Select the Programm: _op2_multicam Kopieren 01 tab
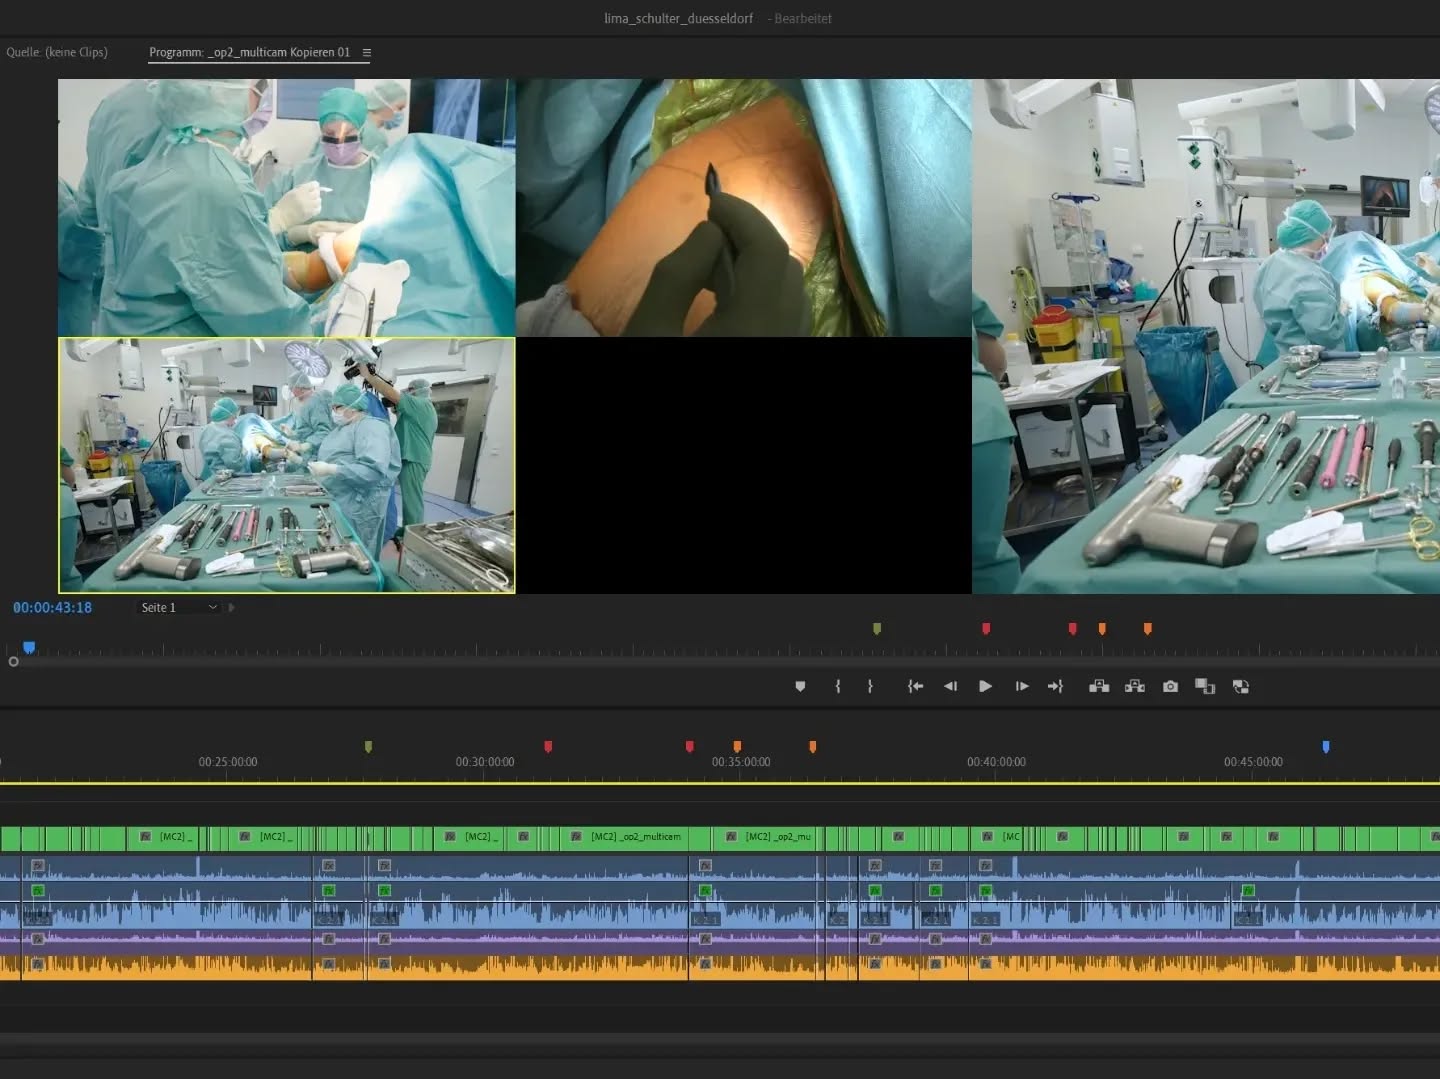The image size is (1440, 1079). pyautogui.click(x=250, y=52)
